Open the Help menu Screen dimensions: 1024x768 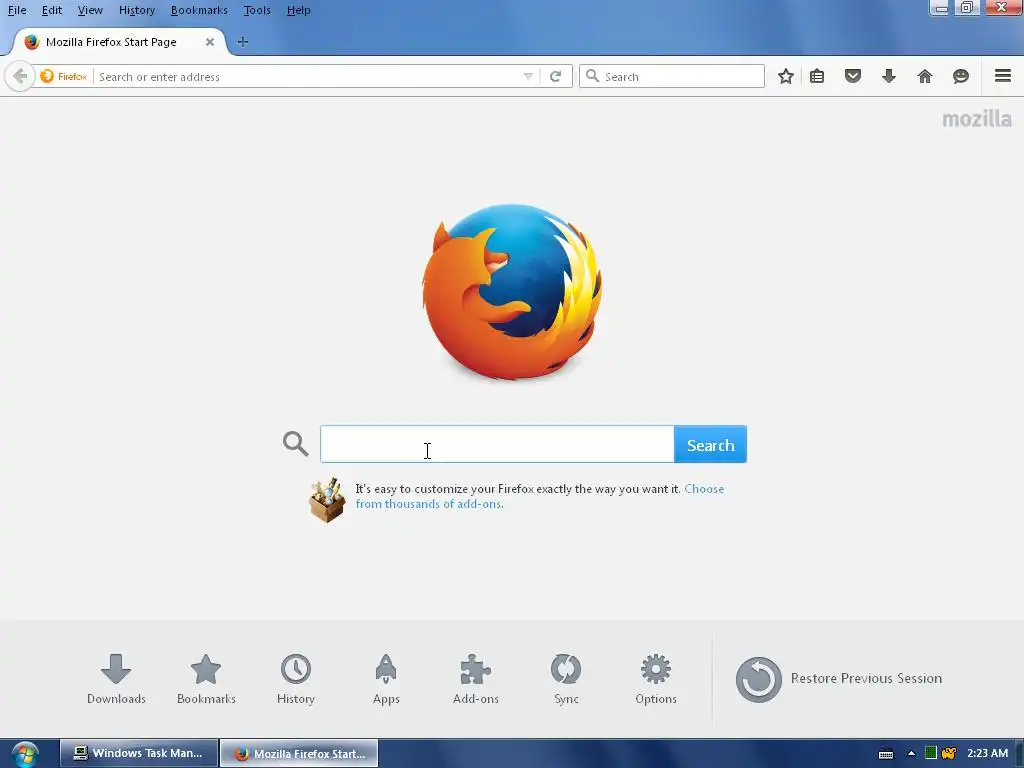(x=298, y=10)
